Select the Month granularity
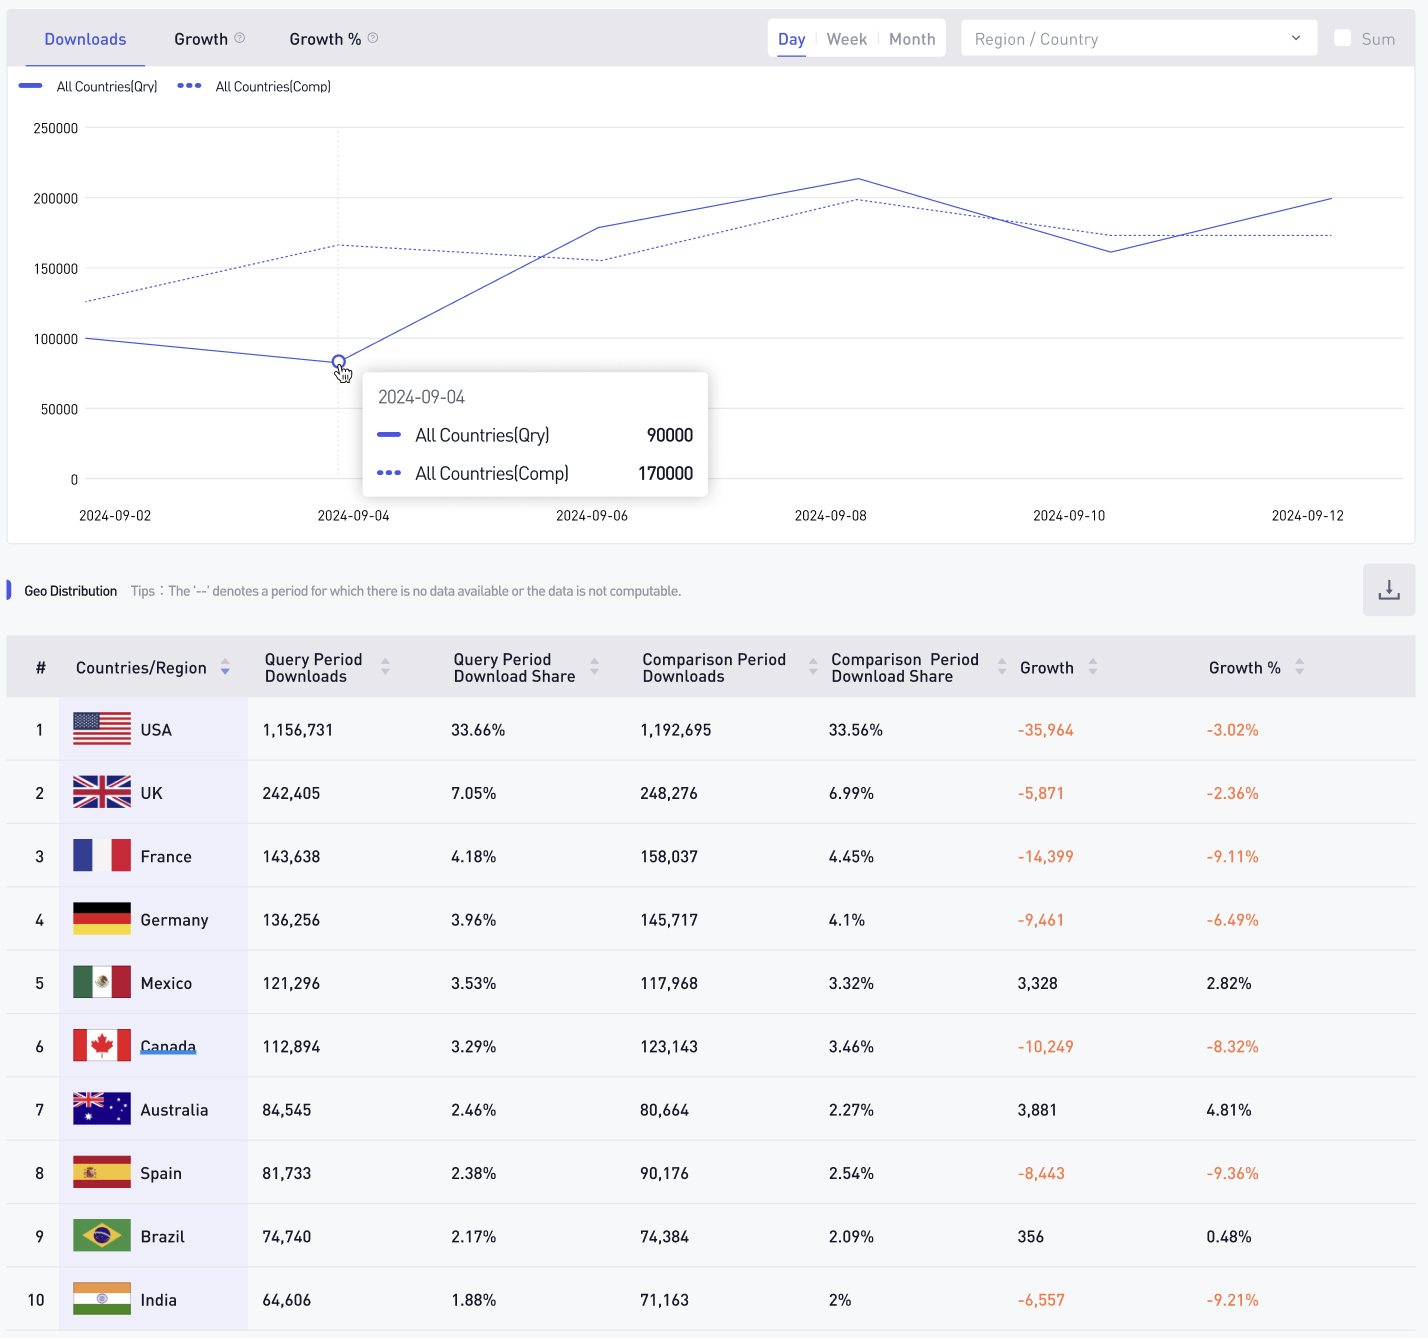Screen dimensions: 1428x1338 click(912, 39)
